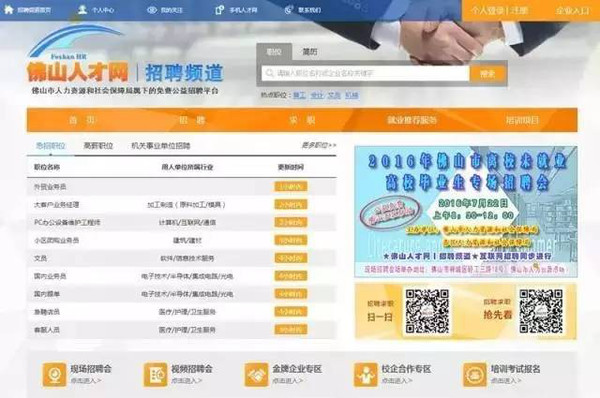This screenshot has height=398, width=600.
Task: Click the eye icon for 我的关注
Action: point(152,10)
